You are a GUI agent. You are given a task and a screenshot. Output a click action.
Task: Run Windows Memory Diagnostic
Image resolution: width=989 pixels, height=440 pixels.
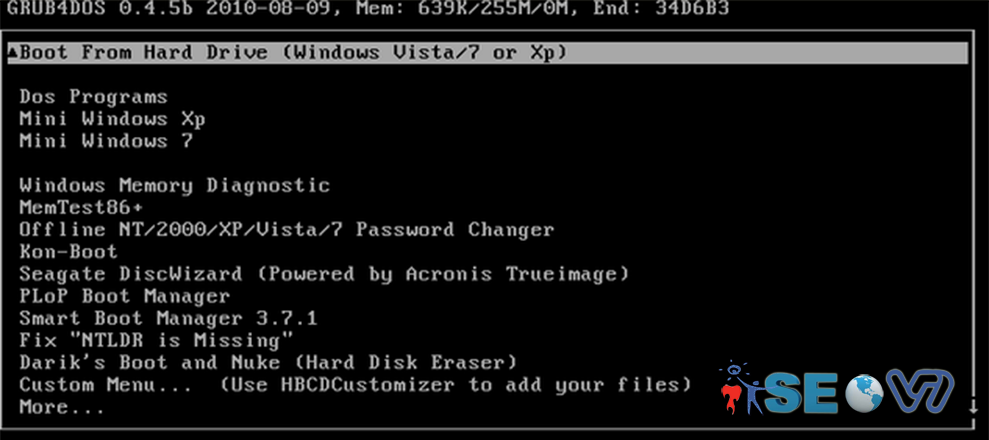point(174,185)
